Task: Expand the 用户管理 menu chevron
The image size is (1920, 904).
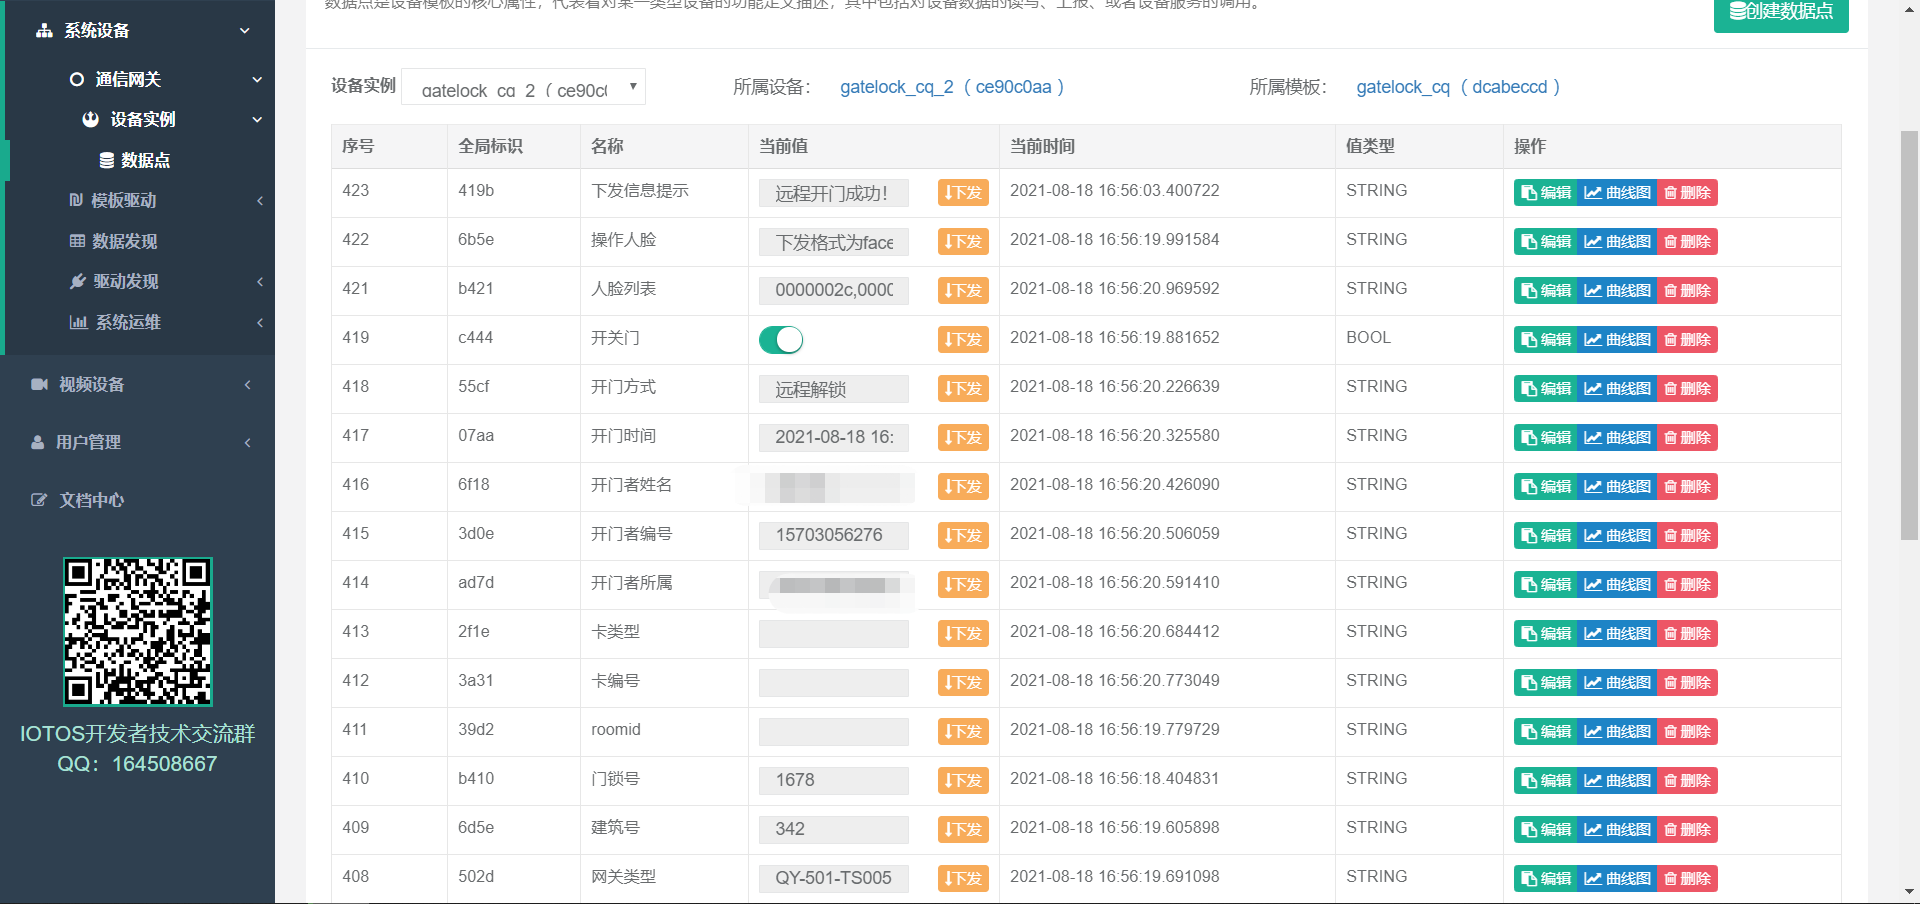Action: pos(247,442)
